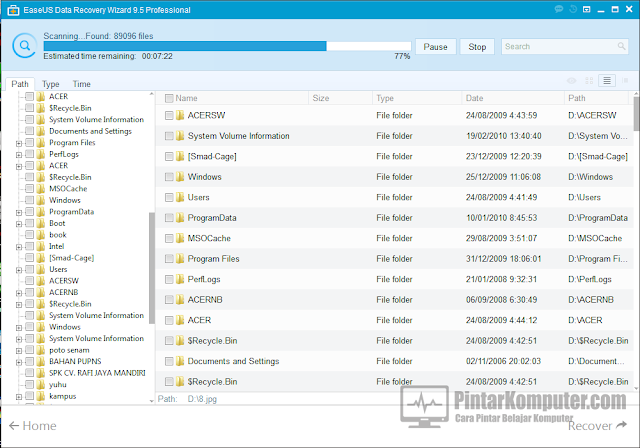Click the Windows folder icon in list
This screenshot has height=448, width=640.
pos(180,177)
